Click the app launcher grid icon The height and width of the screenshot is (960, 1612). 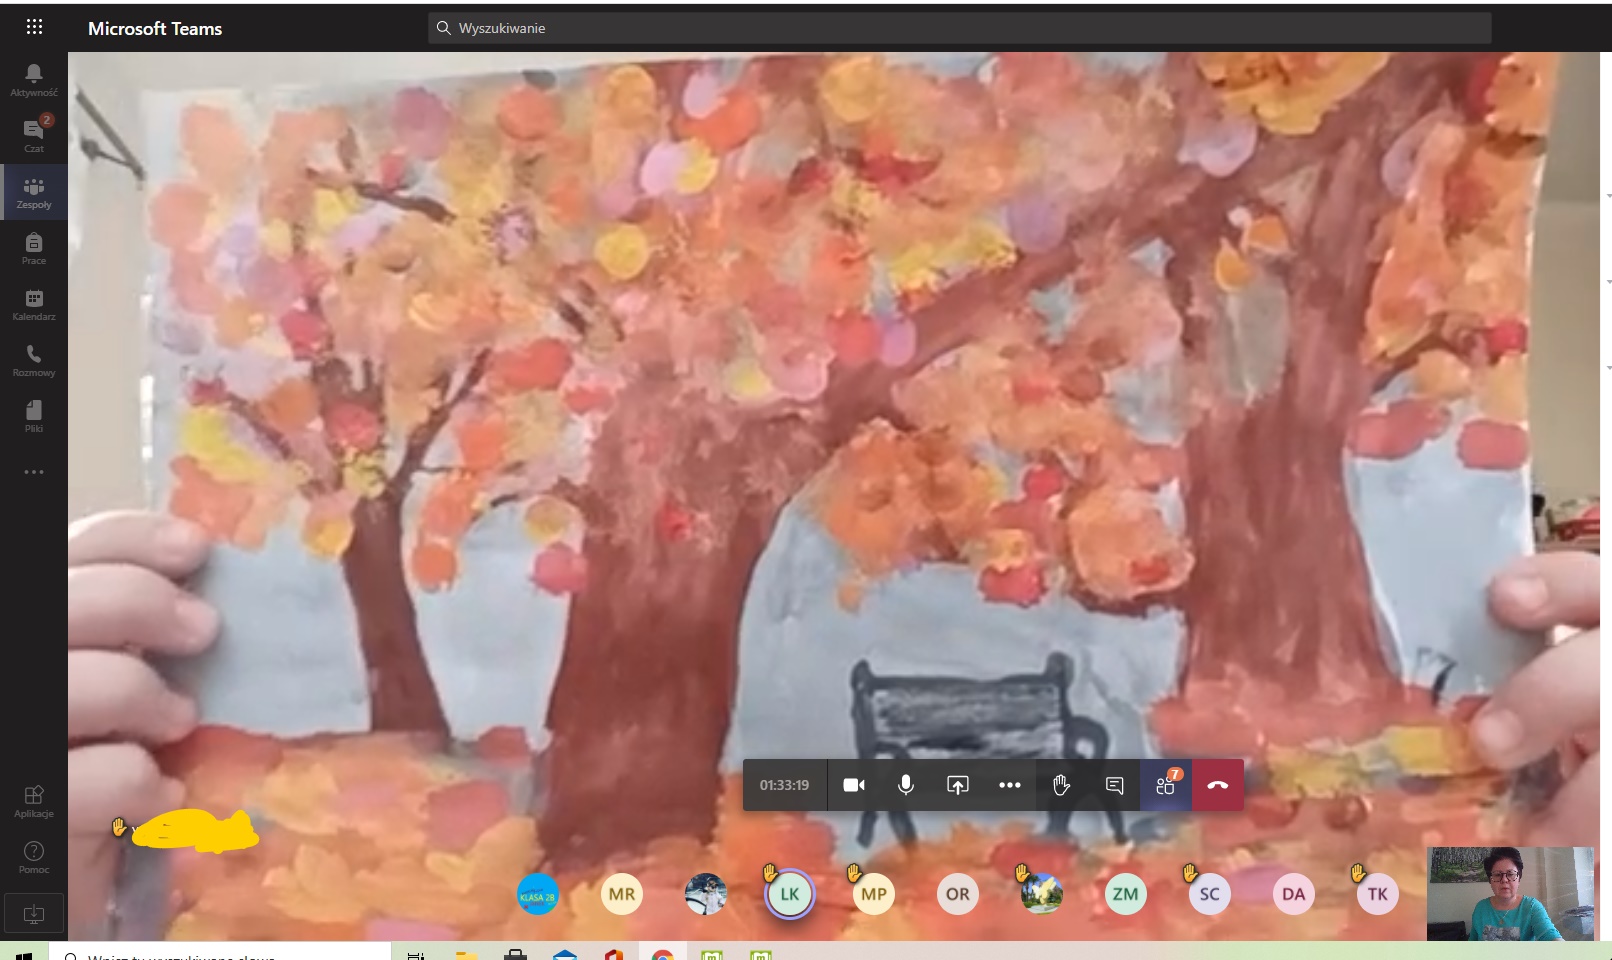tap(34, 27)
